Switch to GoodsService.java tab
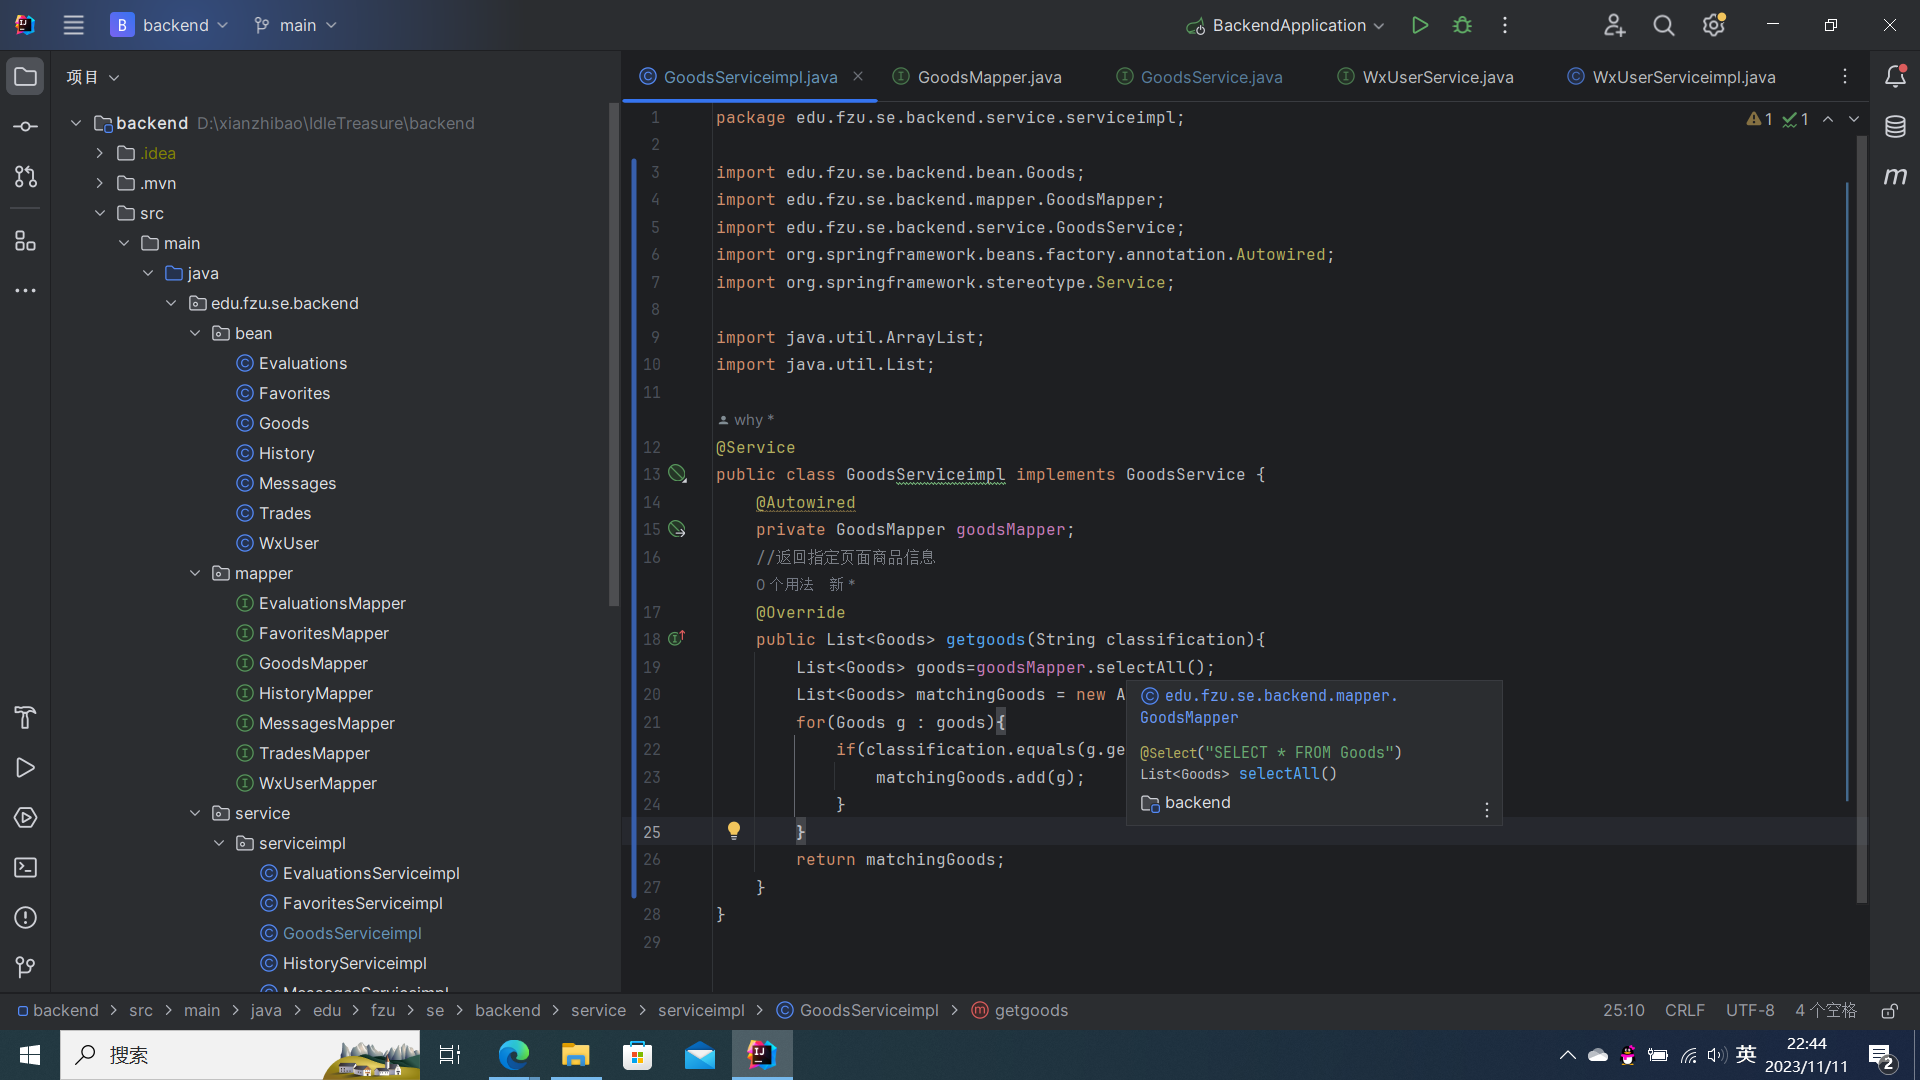Image resolution: width=1920 pixels, height=1080 pixels. click(x=1199, y=77)
